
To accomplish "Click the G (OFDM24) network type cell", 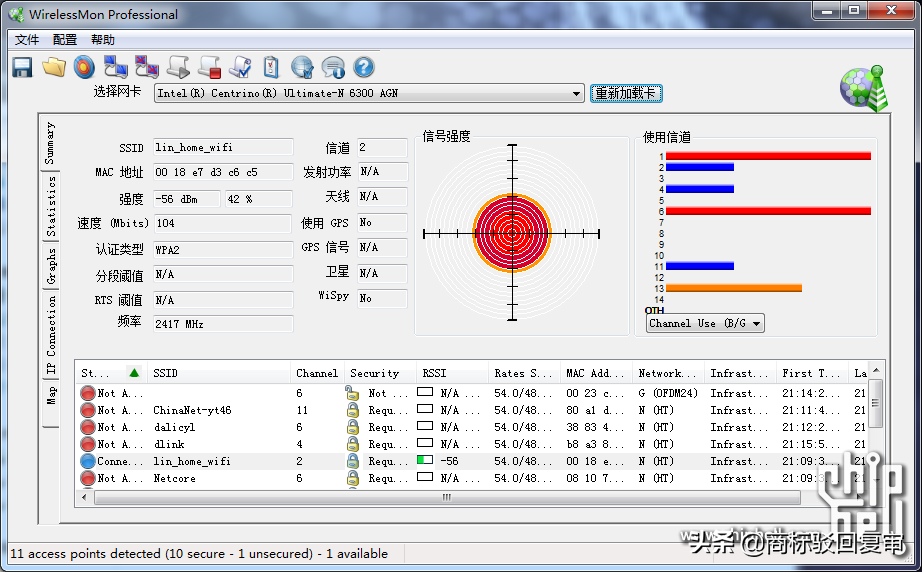I will pyautogui.click(x=668, y=393).
